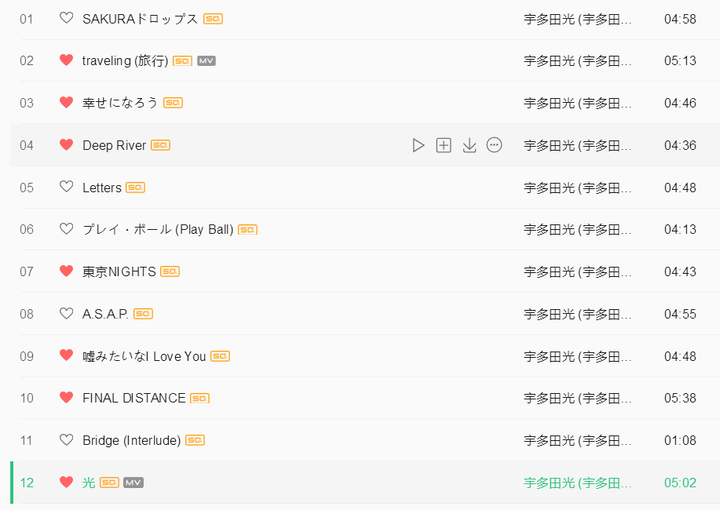Unlike the song 幸せになろう
The height and width of the screenshot is (510, 720).
pyautogui.click(x=67, y=102)
